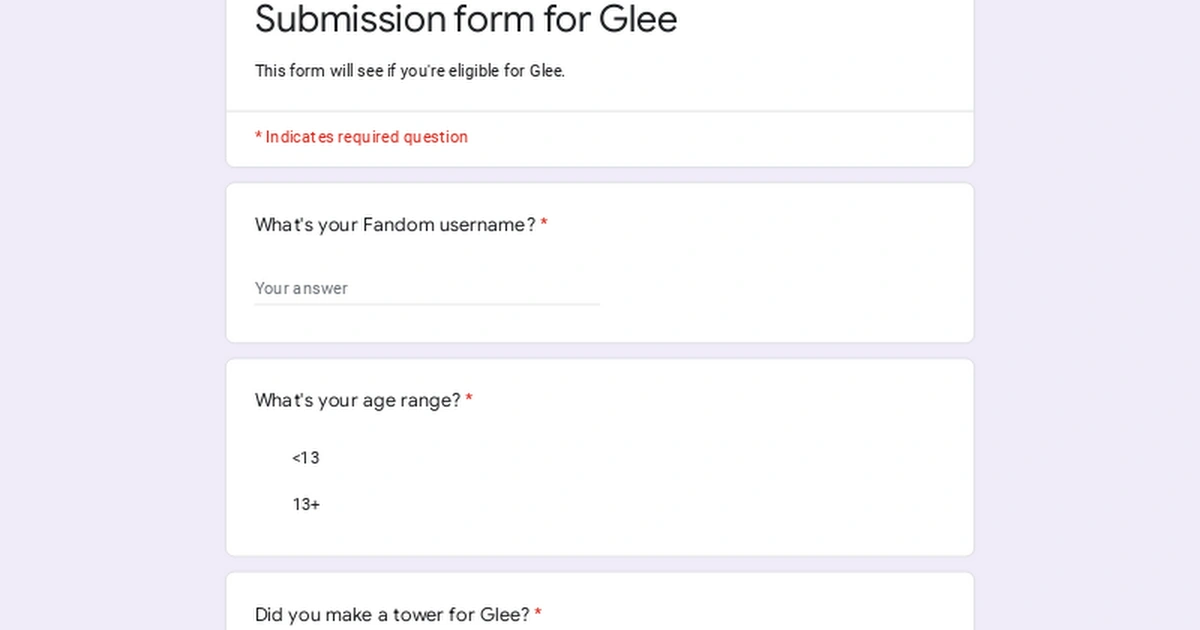The image size is (1200, 630).
Task: Click the question "What's your age range?"
Action: (358, 400)
